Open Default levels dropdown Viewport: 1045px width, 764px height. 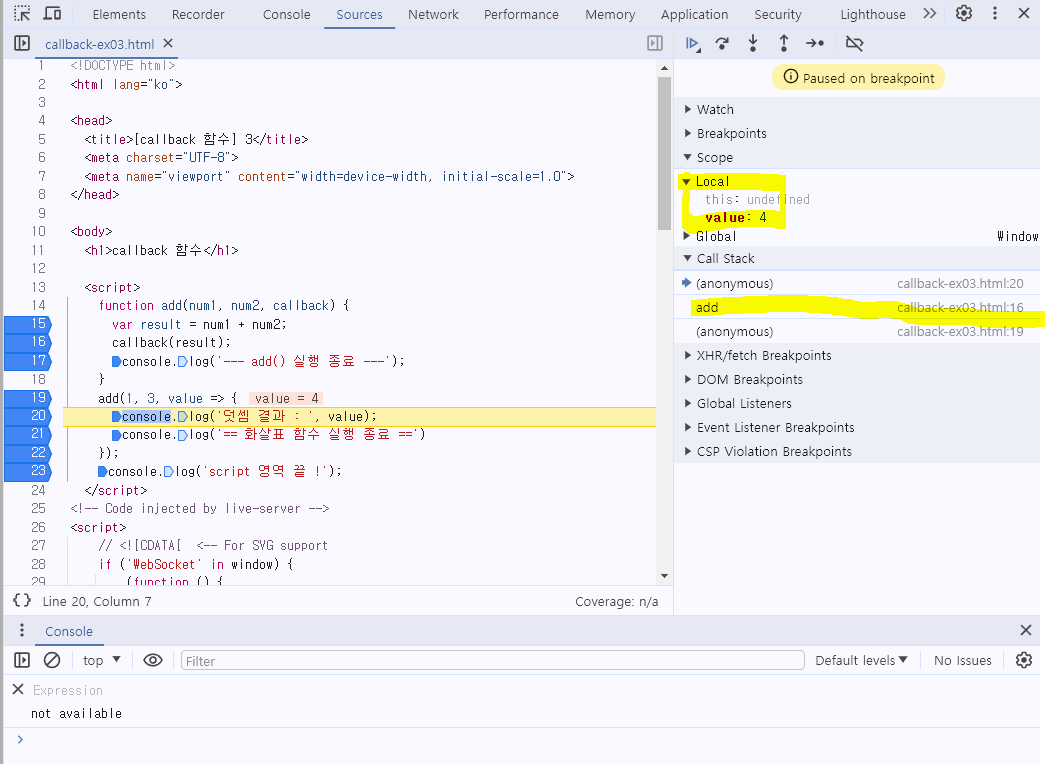(861, 660)
